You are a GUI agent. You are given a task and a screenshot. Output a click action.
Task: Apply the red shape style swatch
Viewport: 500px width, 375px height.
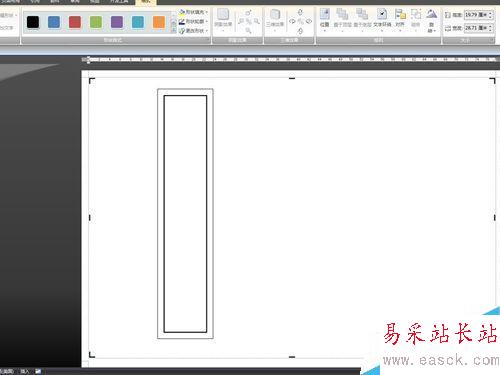75,22
